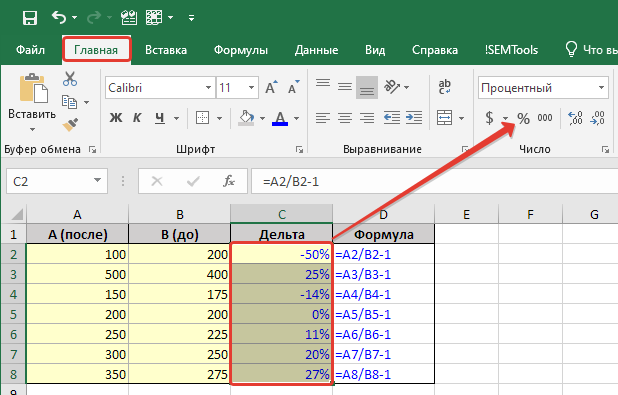618x395 pixels.
Task: Click the grayed-out Redo arrow
Action: [x=94, y=17]
